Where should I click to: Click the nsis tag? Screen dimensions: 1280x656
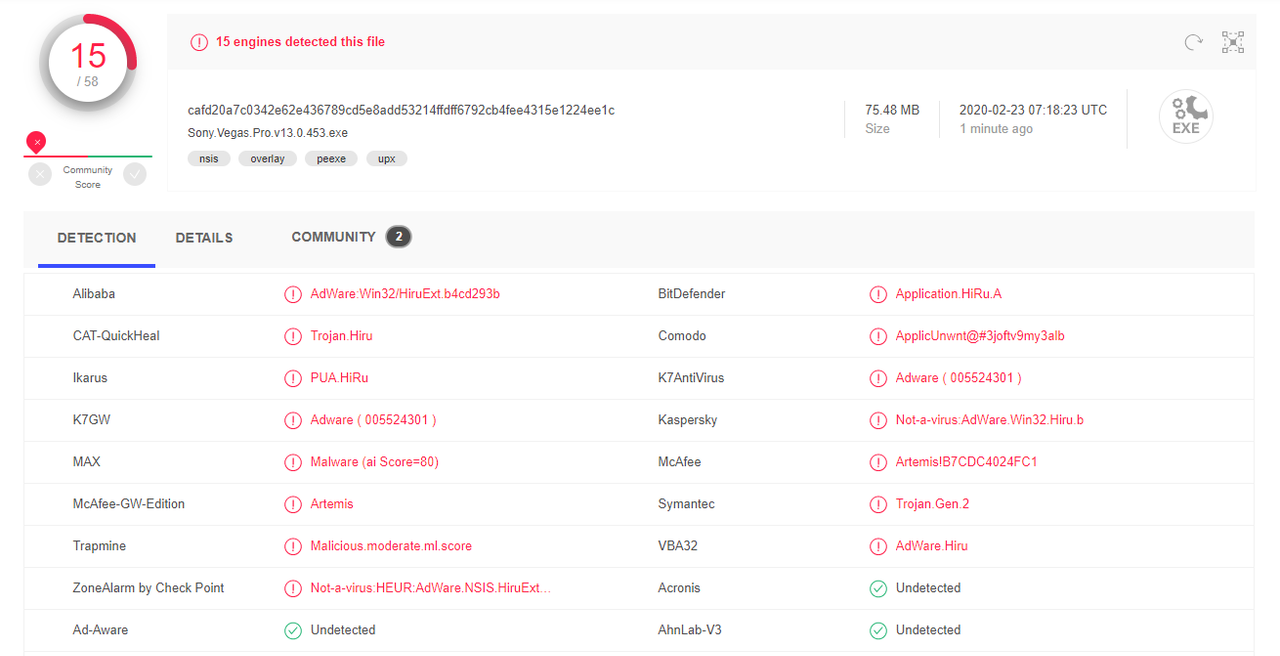click(x=209, y=159)
